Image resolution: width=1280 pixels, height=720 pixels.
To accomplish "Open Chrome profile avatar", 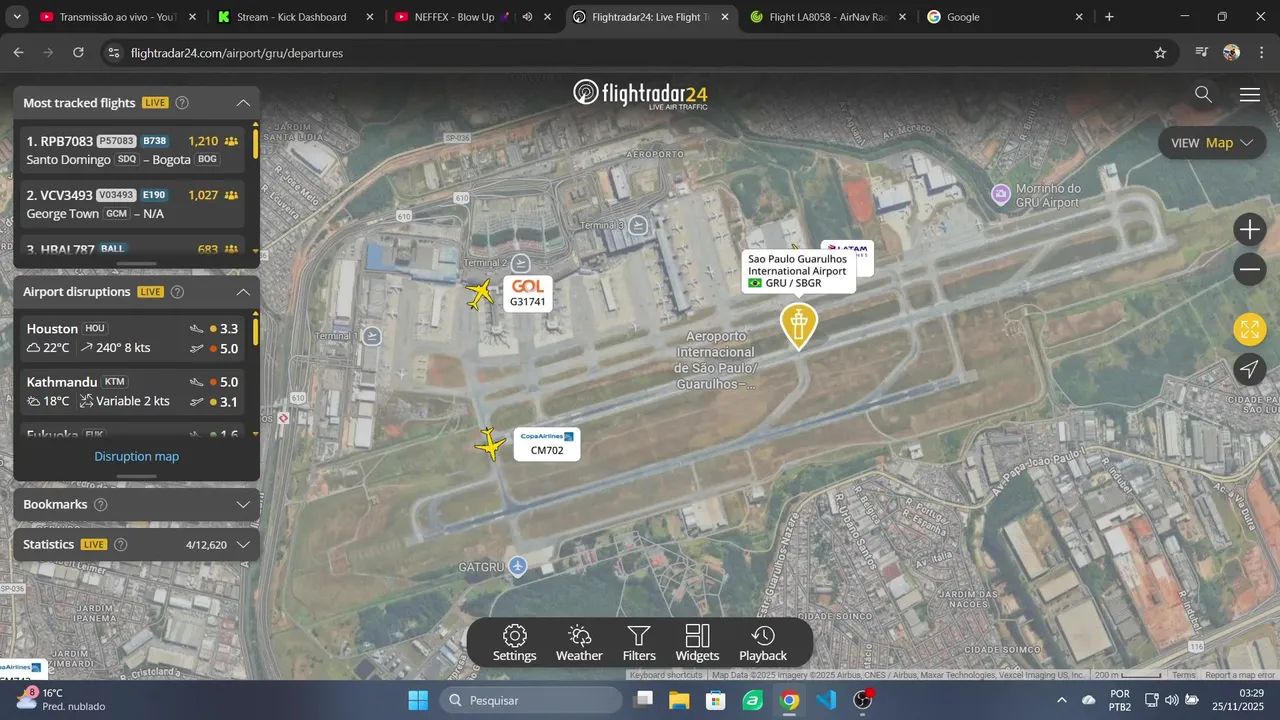I will (1231, 53).
